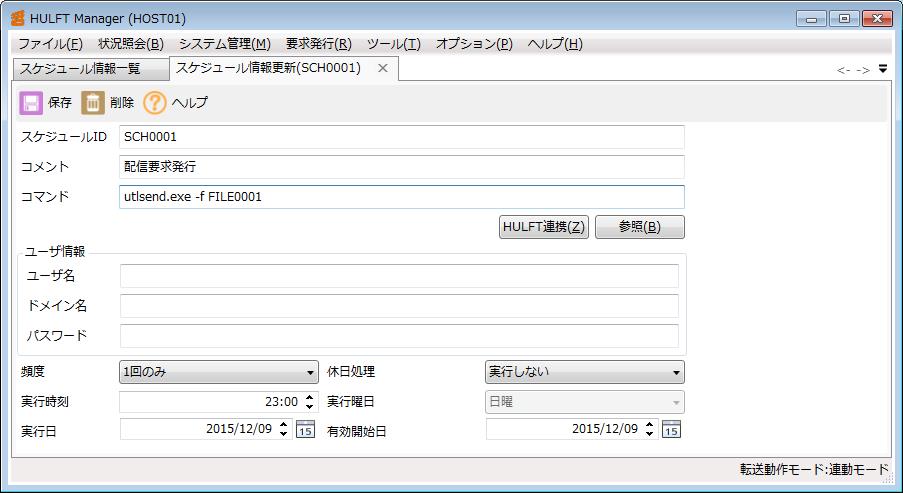Click the ユーザ情報 group label
Screen dimensions: 903x493
(x=55, y=251)
